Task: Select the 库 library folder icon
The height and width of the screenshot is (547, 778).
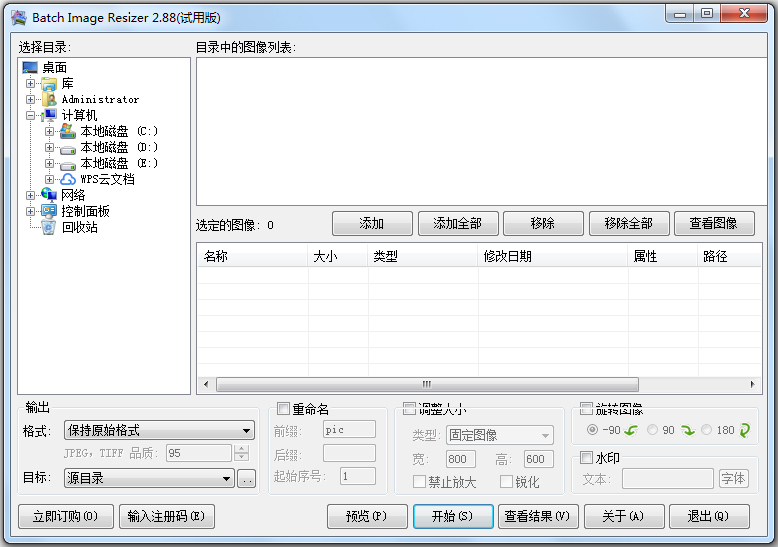Action: [x=49, y=83]
